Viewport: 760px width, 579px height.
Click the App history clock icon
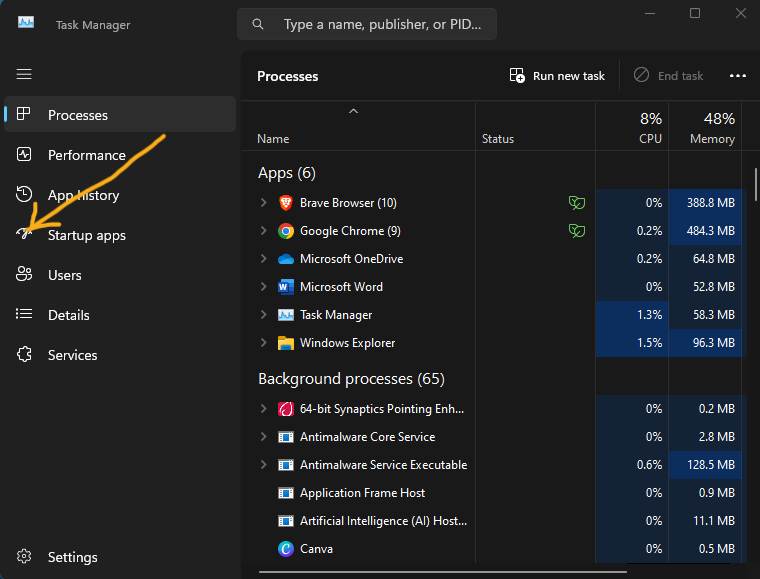coord(24,194)
